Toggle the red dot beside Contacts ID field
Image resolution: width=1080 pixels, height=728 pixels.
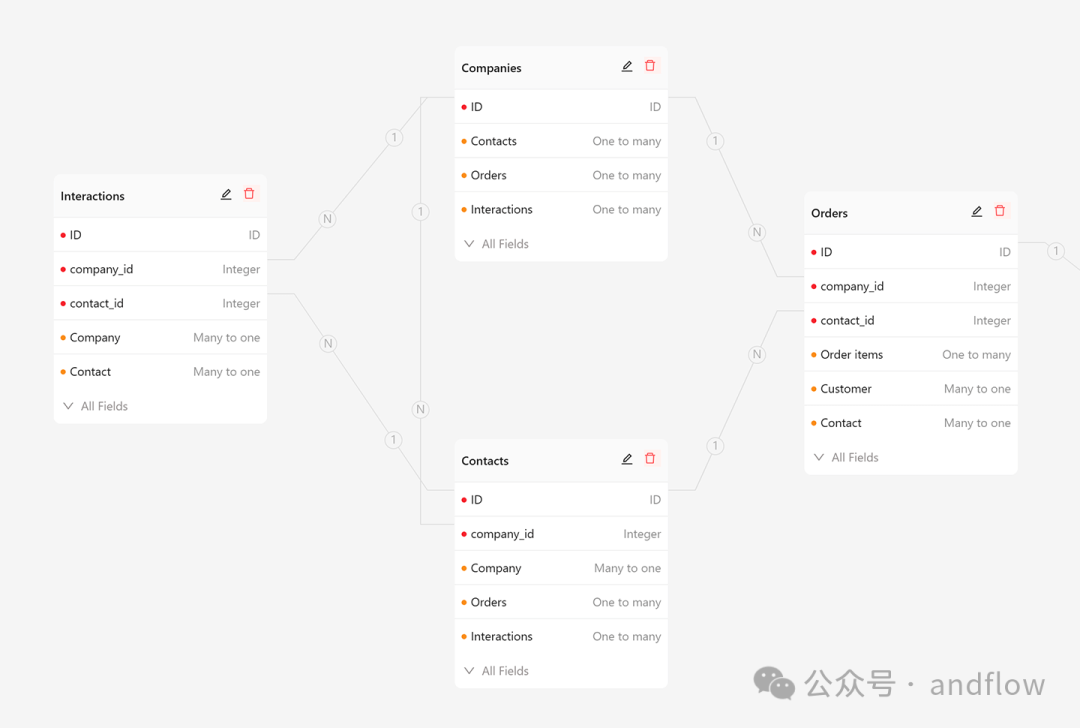click(463, 499)
